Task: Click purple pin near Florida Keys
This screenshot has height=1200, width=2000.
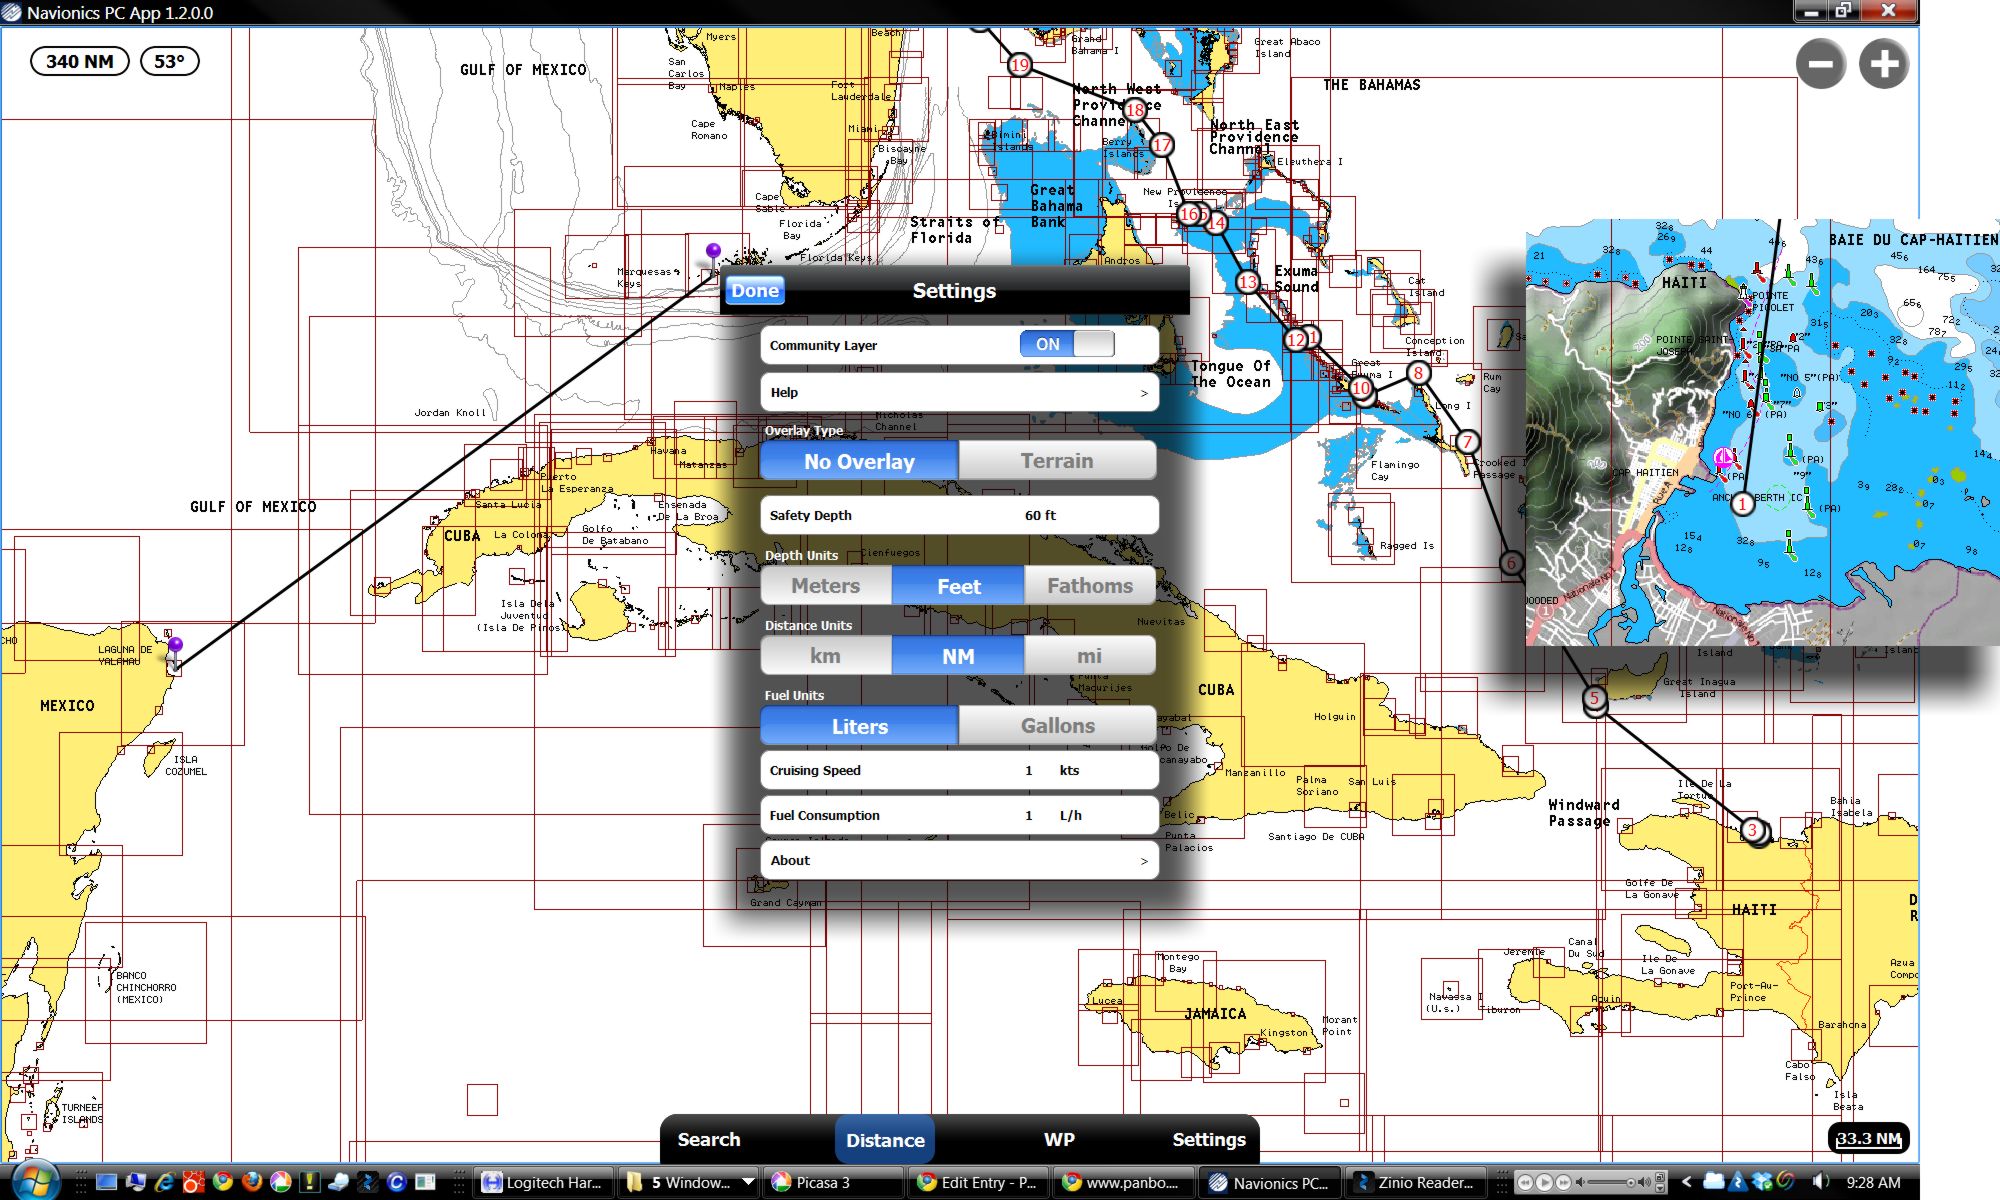Action: pyautogui.click(x=713, y=252)
